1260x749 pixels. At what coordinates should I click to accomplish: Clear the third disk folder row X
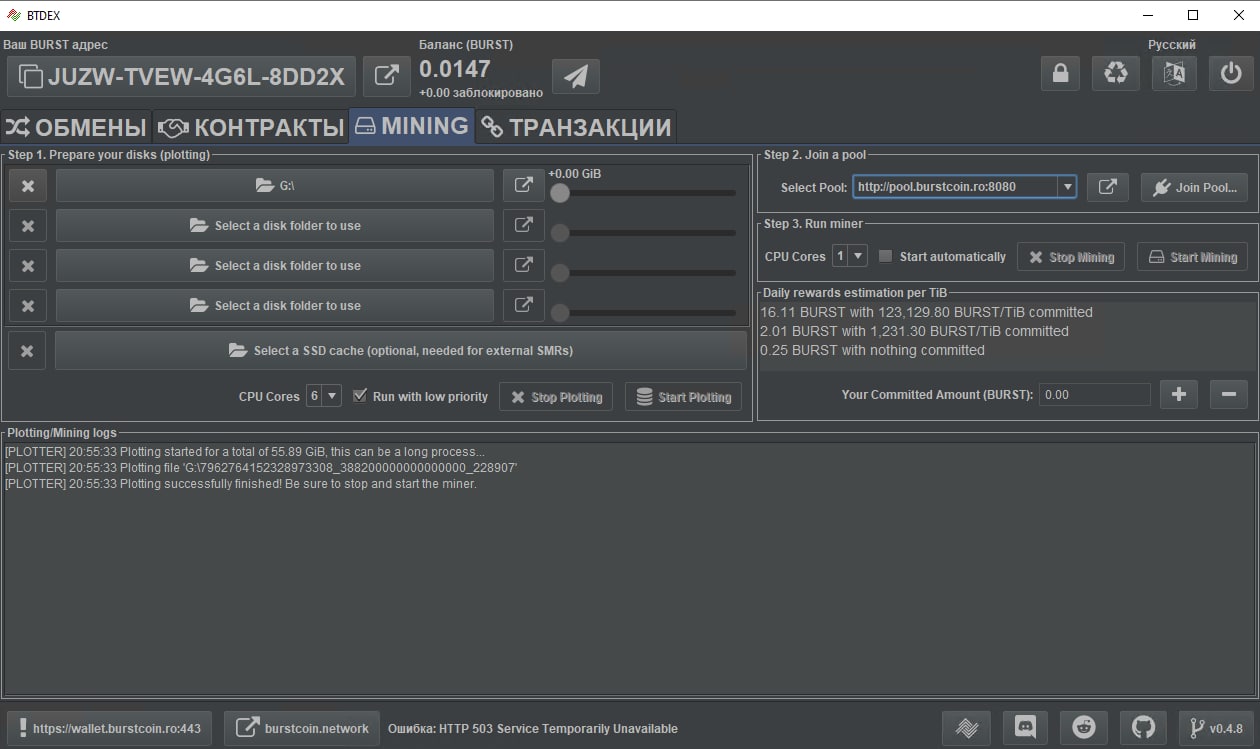tap(28, 266)
